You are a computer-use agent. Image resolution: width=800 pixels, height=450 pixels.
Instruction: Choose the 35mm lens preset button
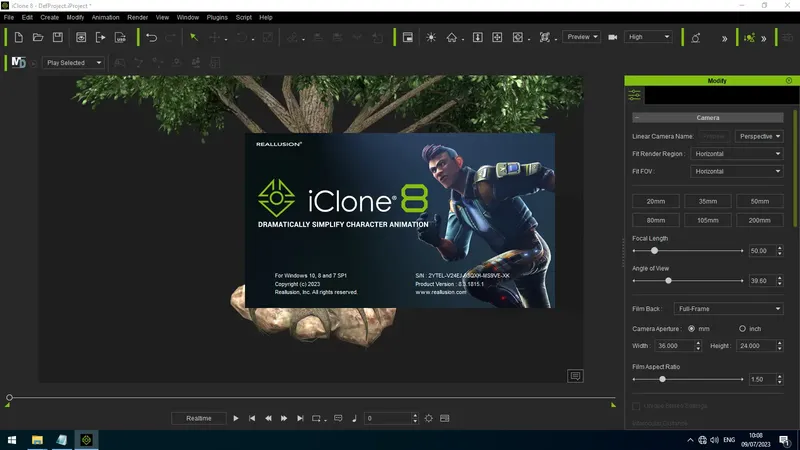pos(708,201)
